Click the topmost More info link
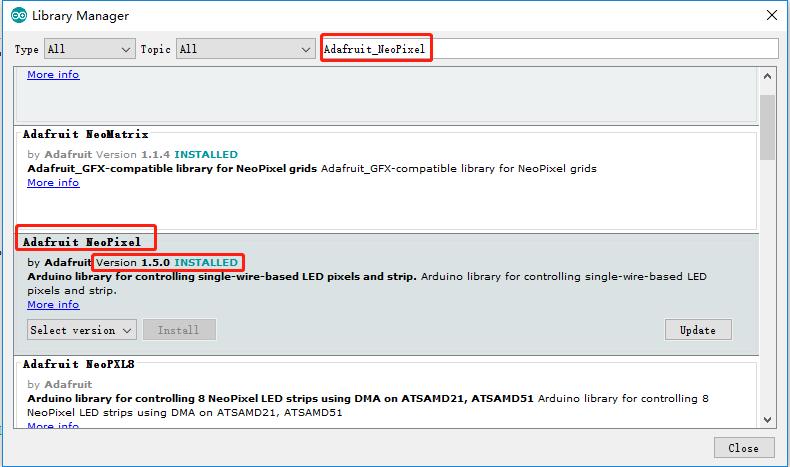Screen dimensions: 790x467 pyautogui.click(x=53, y=75)
